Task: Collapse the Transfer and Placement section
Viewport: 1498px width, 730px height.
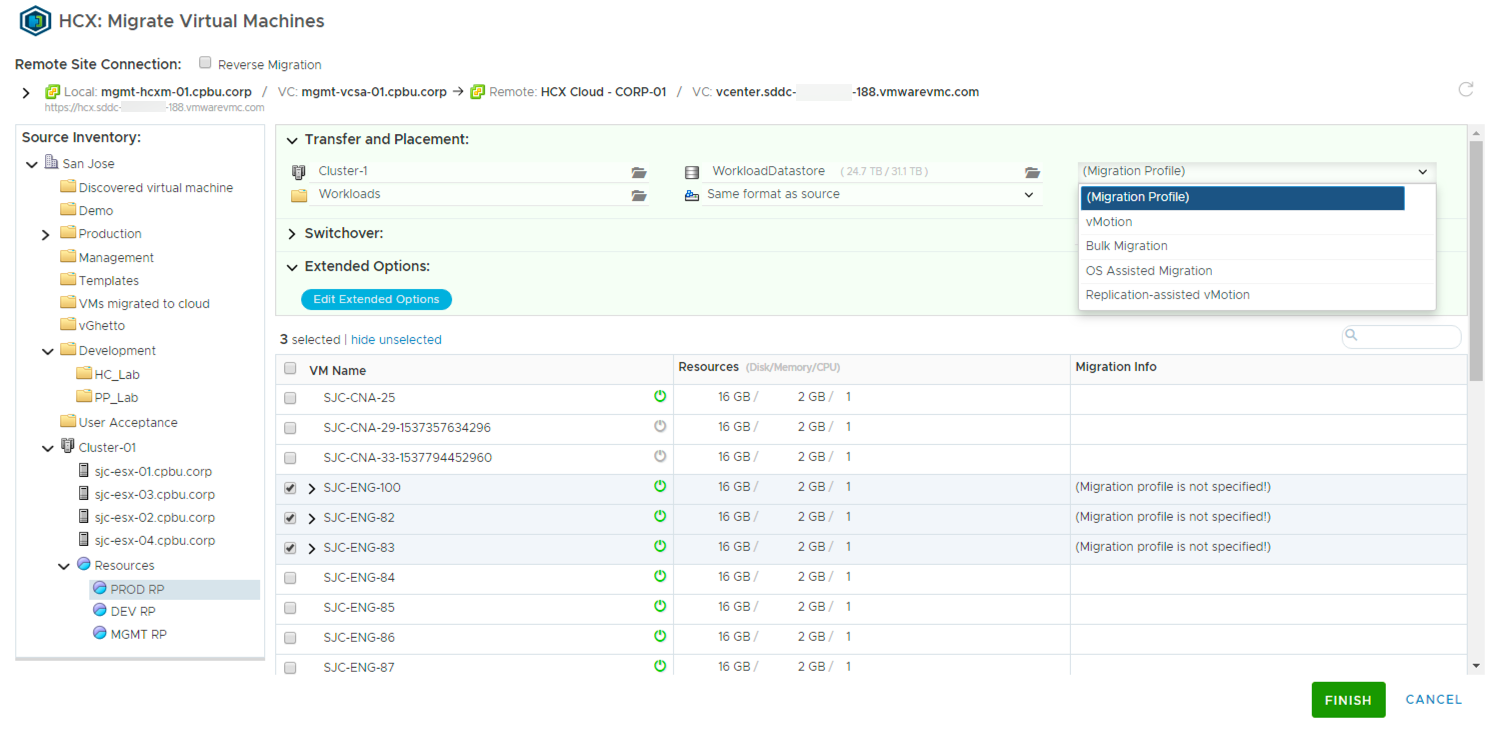Action: point(292,140)
